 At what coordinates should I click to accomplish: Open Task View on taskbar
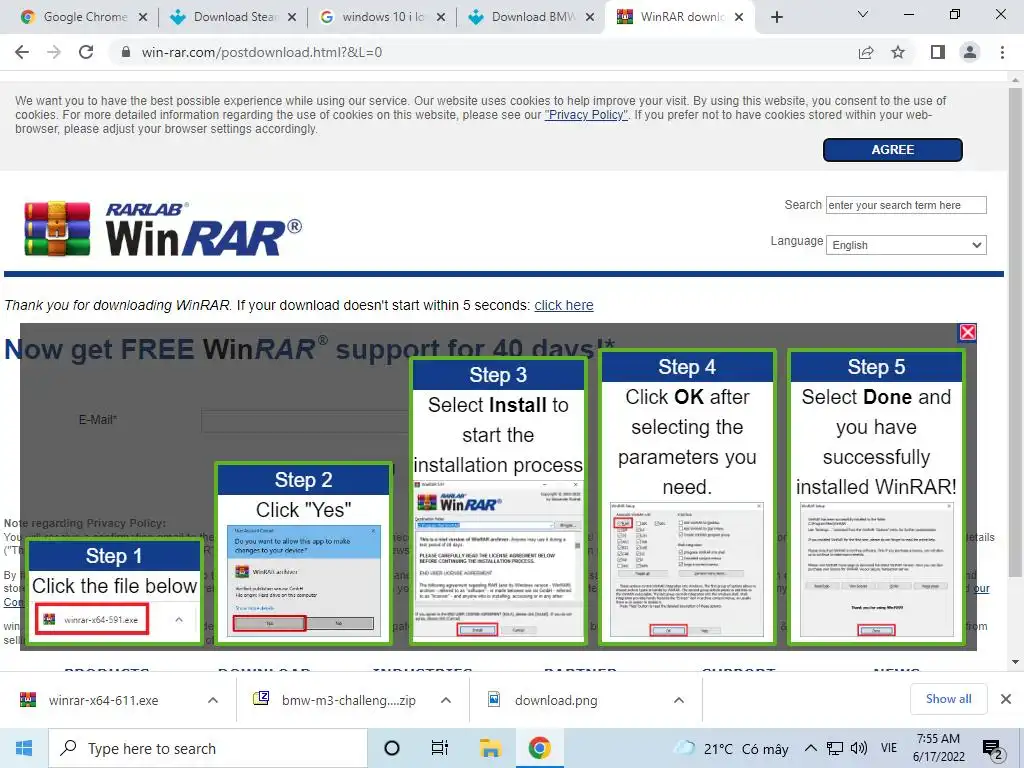coord(440,748)
